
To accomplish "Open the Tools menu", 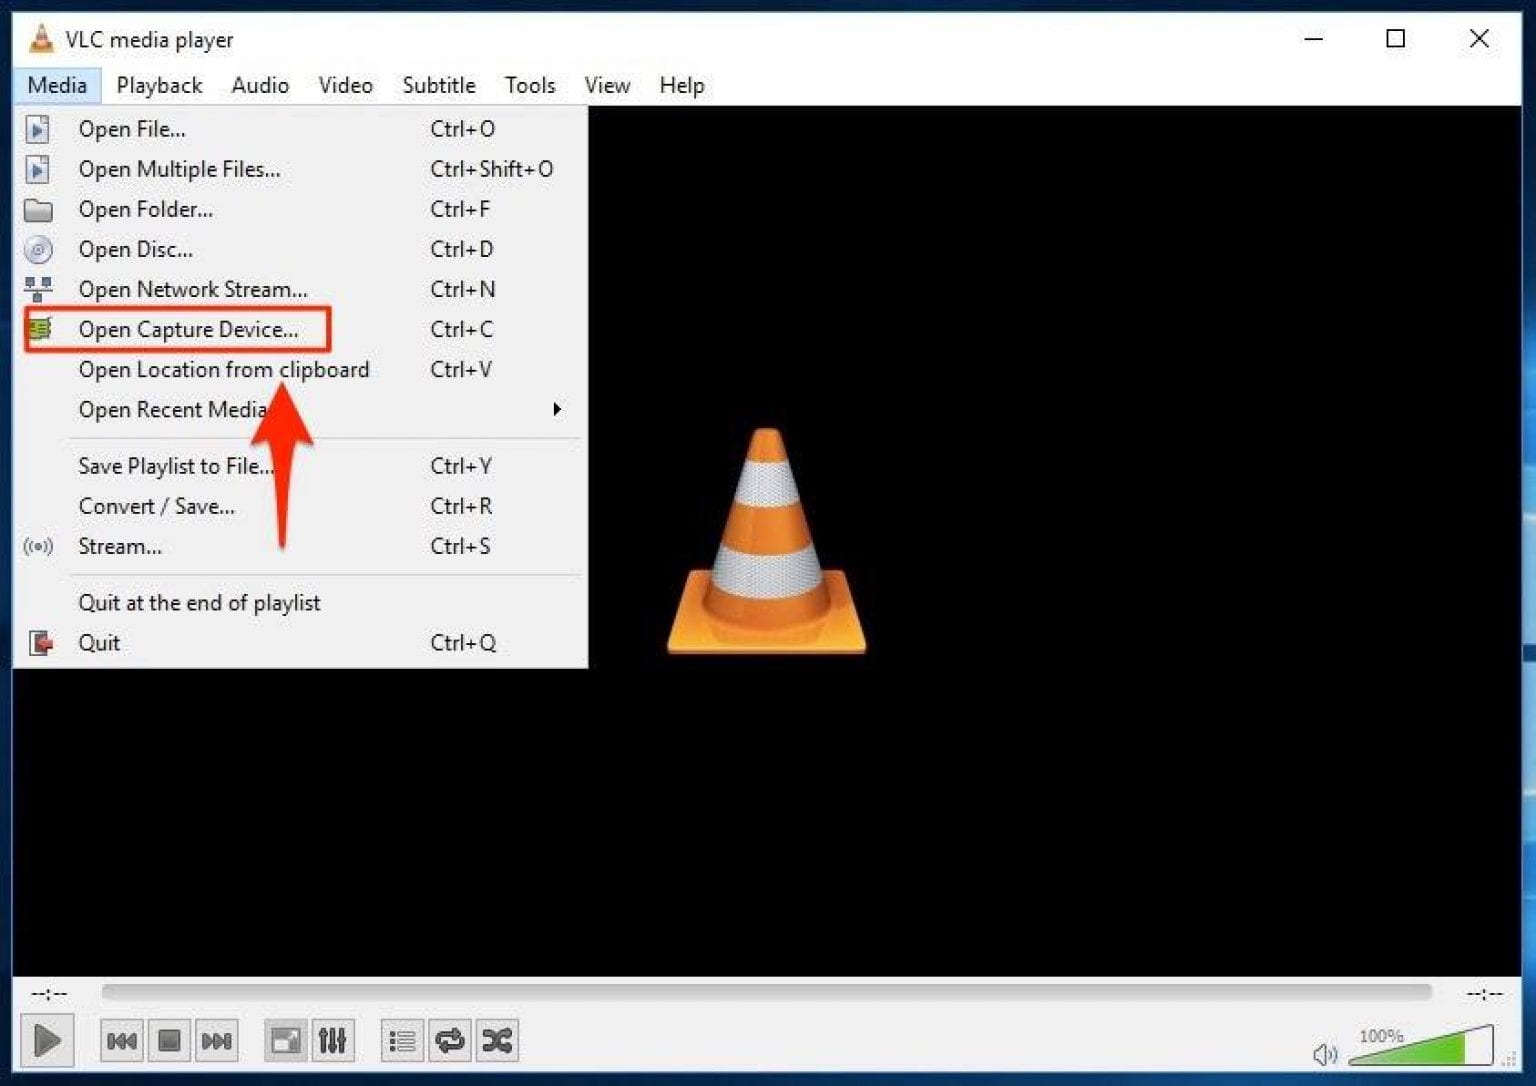I will point(529,85).
